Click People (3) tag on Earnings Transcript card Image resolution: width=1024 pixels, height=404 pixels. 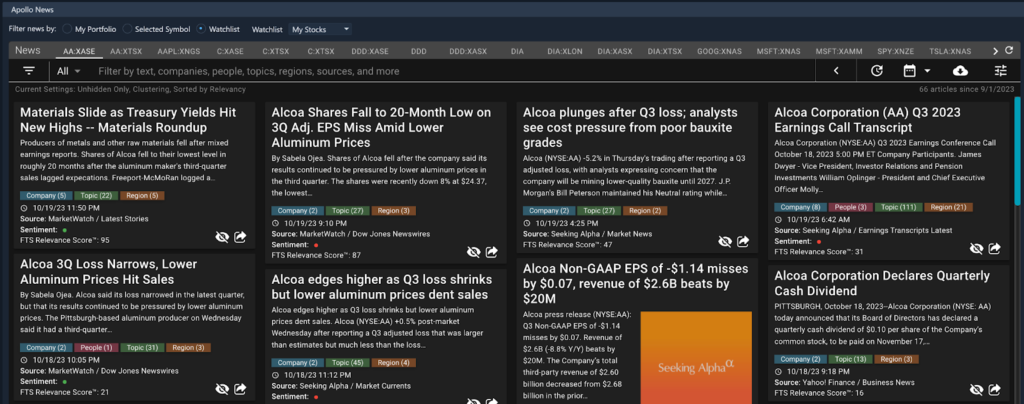point(851,207)
